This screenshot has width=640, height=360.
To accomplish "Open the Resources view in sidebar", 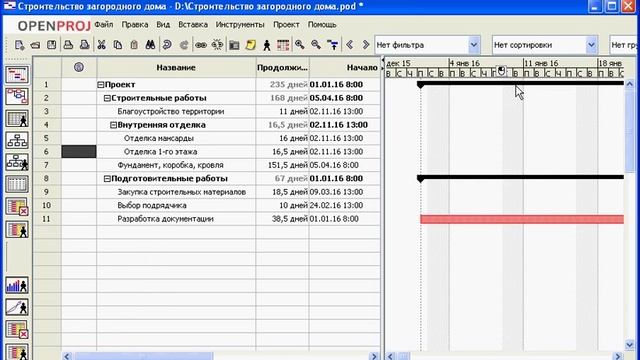I will (x=17, y=118).
